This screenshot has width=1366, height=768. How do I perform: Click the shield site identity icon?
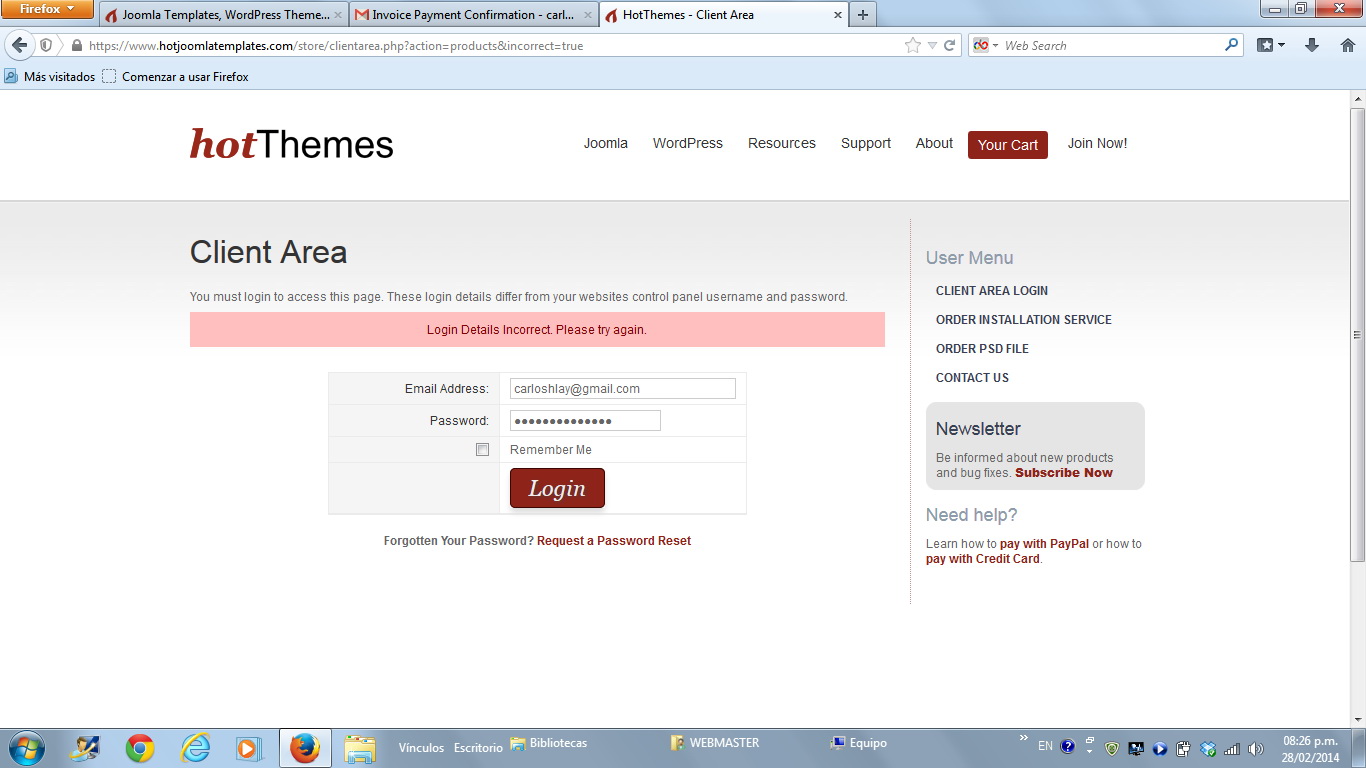[46, 46]
